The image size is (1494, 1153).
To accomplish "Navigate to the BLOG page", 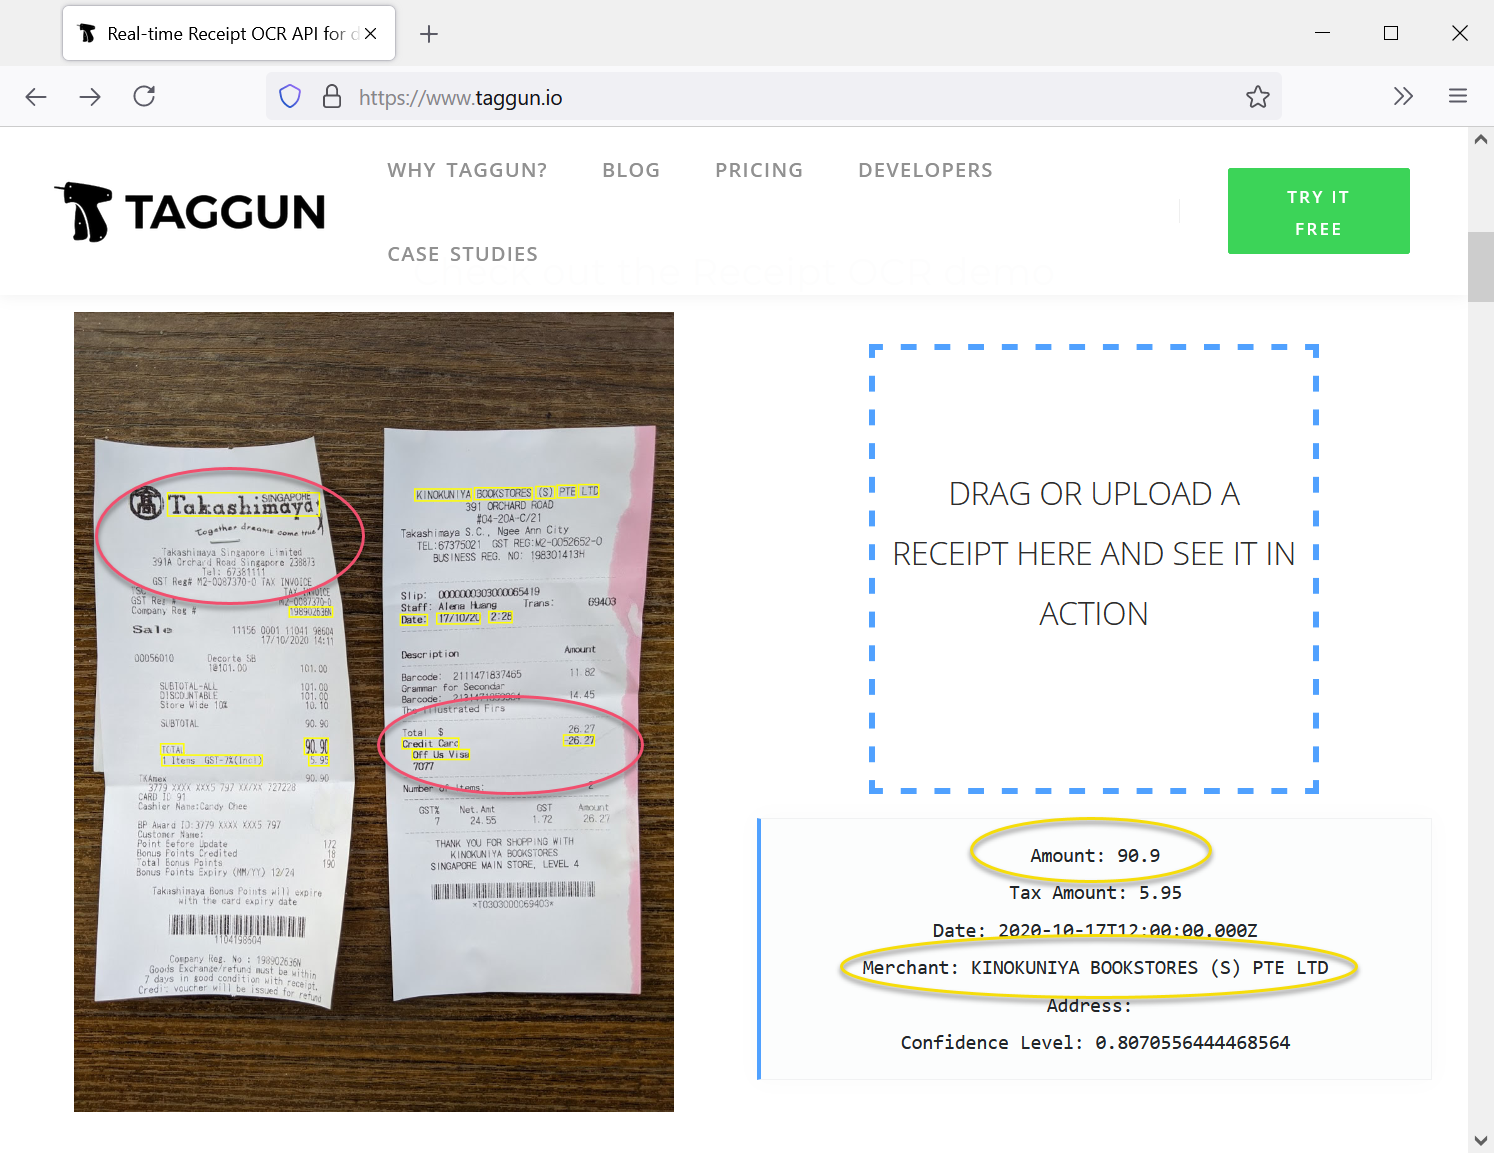I will point(631,170).
